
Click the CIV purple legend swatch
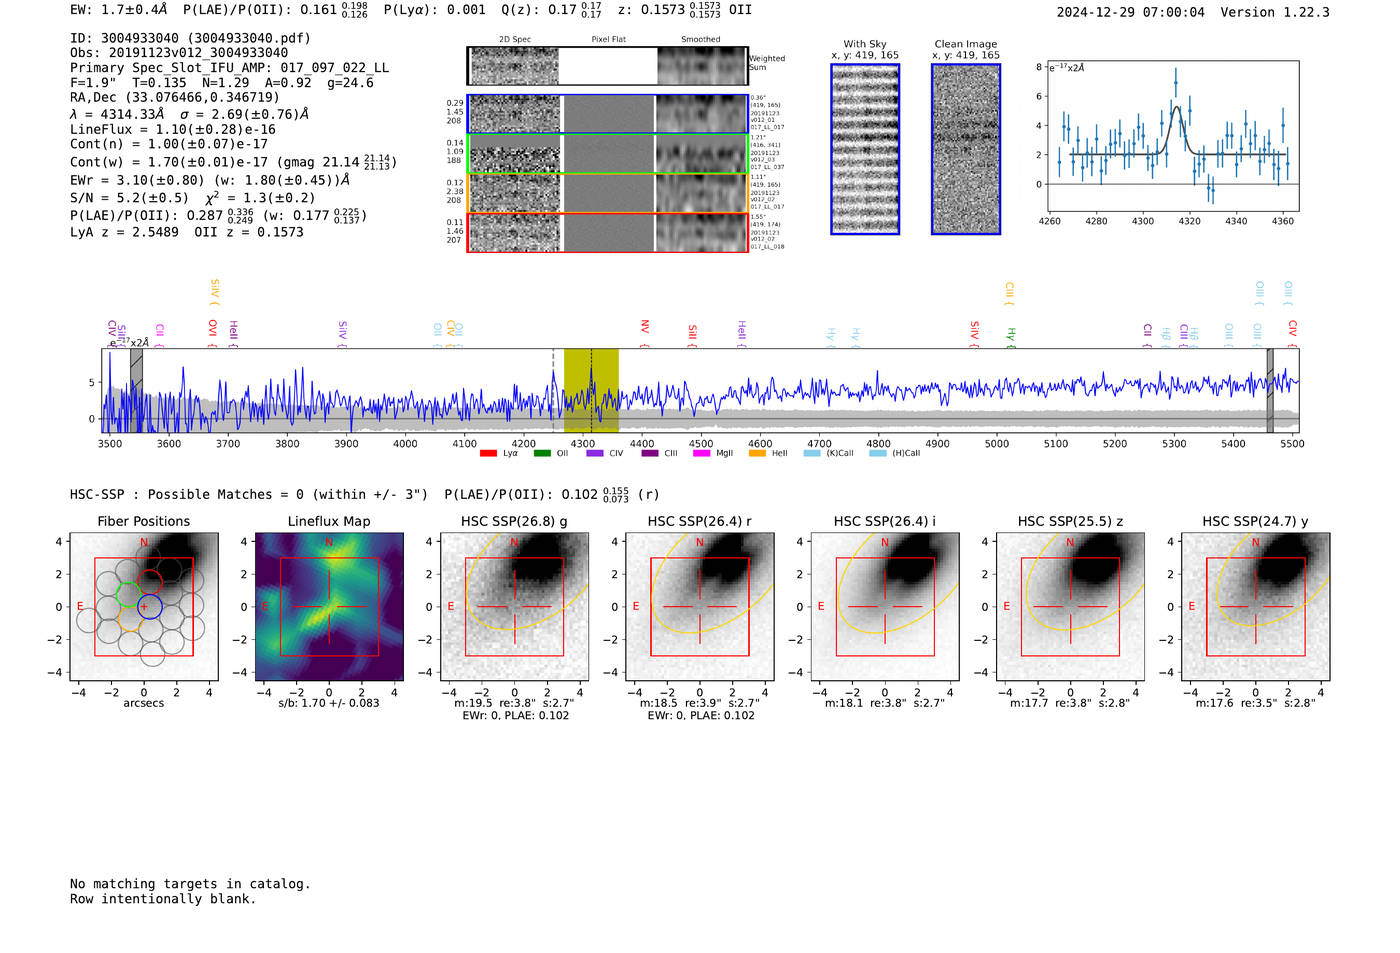[x=595, y=453]
